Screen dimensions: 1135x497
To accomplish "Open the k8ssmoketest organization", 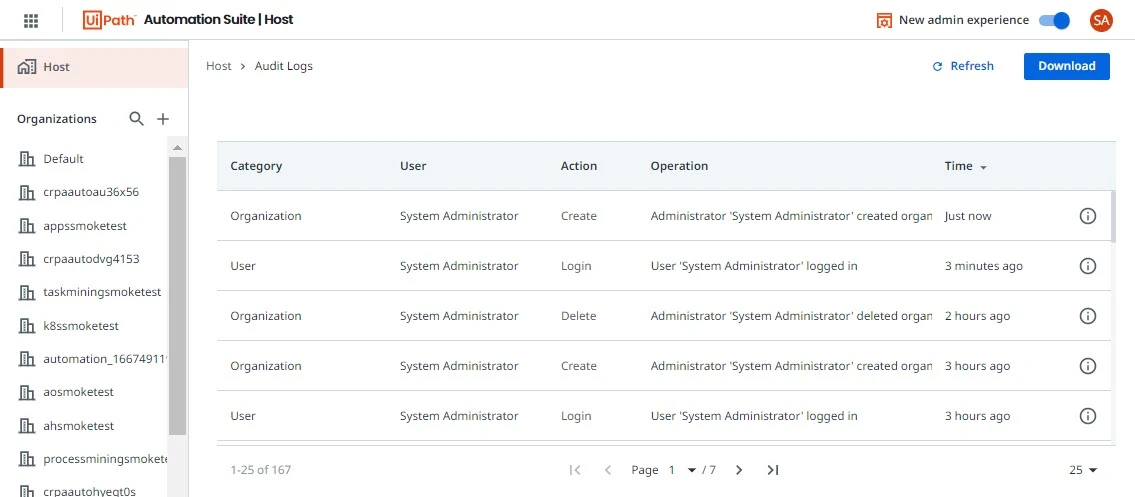I will [x=81, y=326].
